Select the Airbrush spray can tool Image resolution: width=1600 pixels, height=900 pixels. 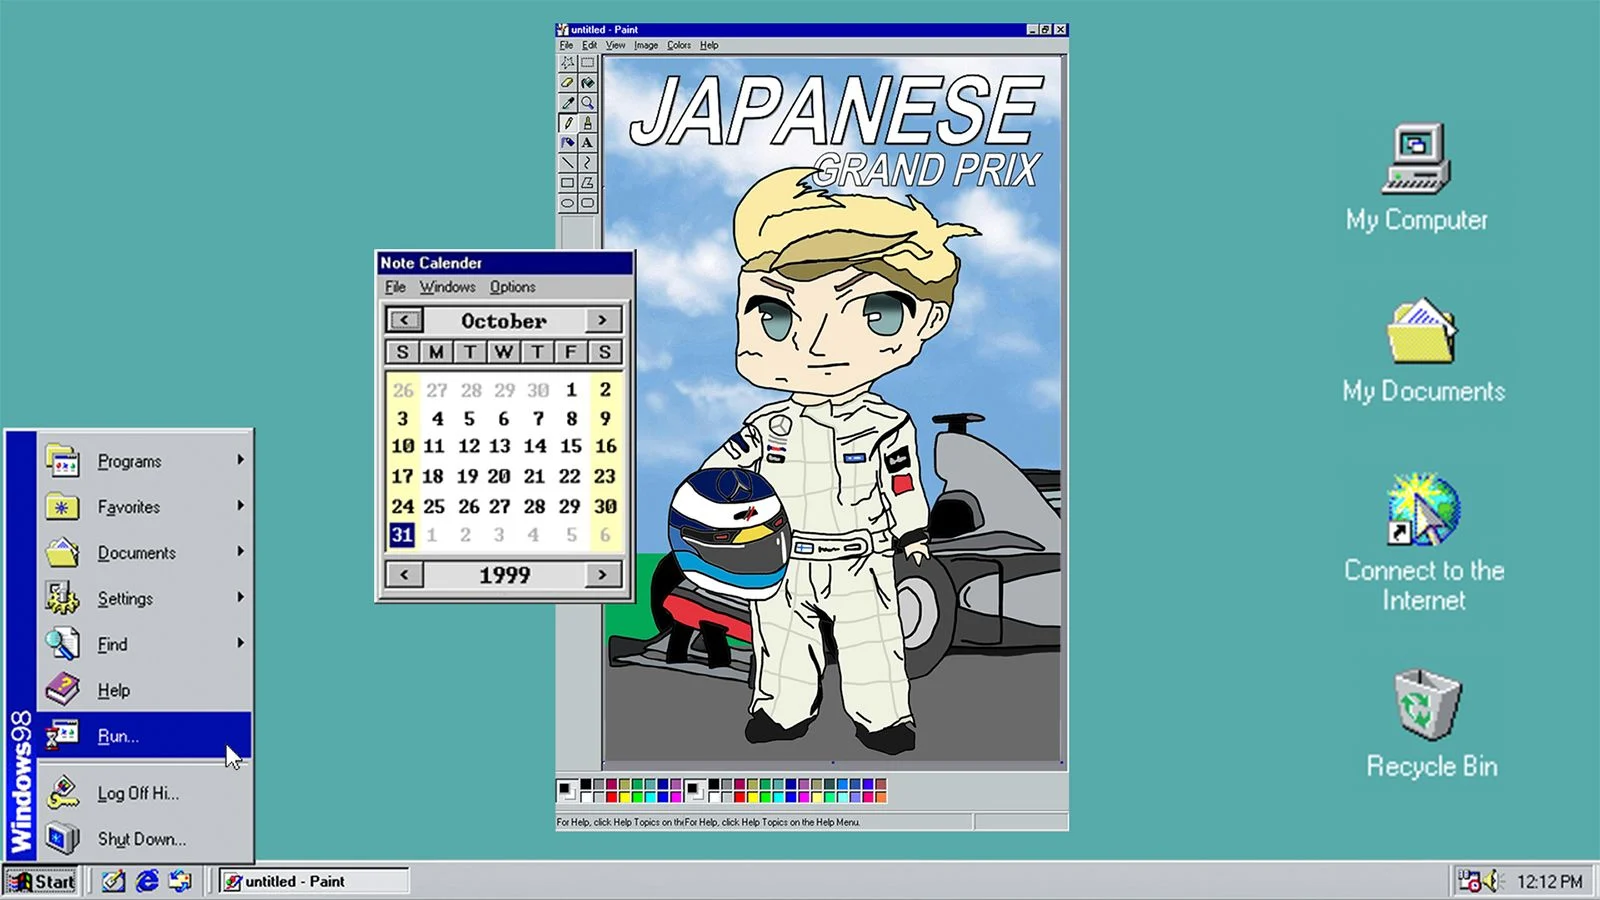coord(568,143)
